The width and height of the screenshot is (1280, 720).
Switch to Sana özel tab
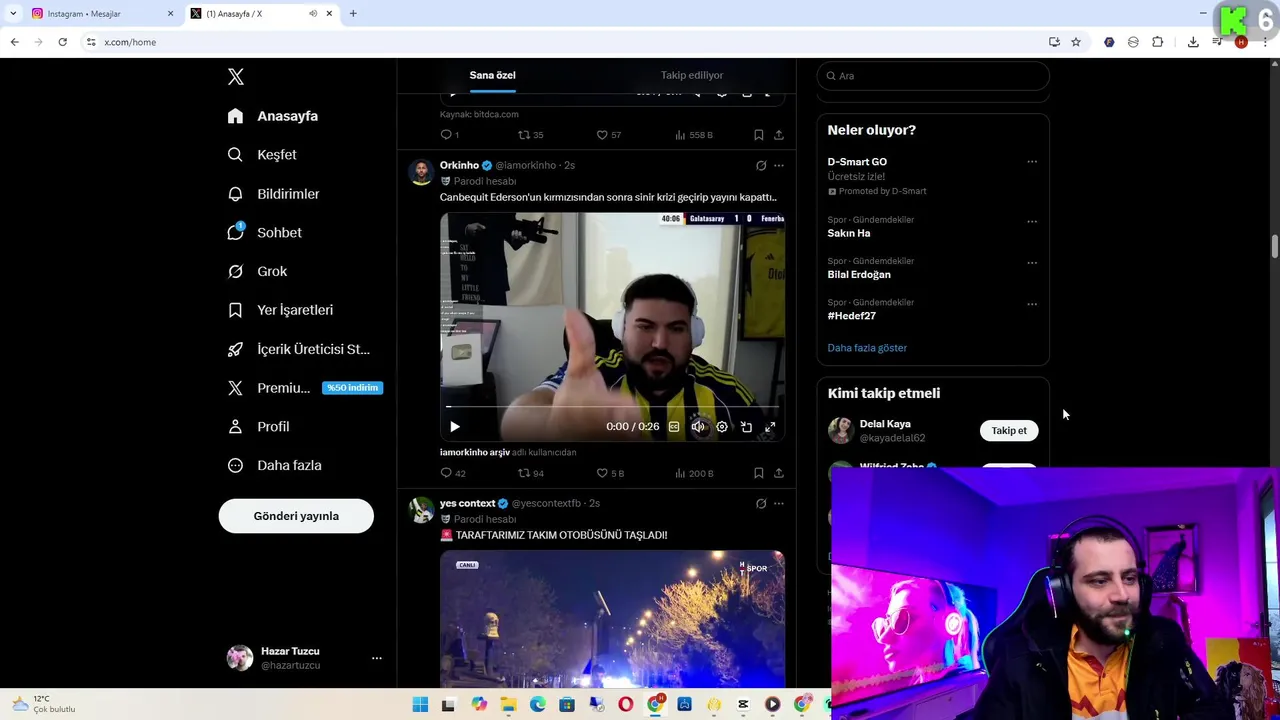[493, 75]
